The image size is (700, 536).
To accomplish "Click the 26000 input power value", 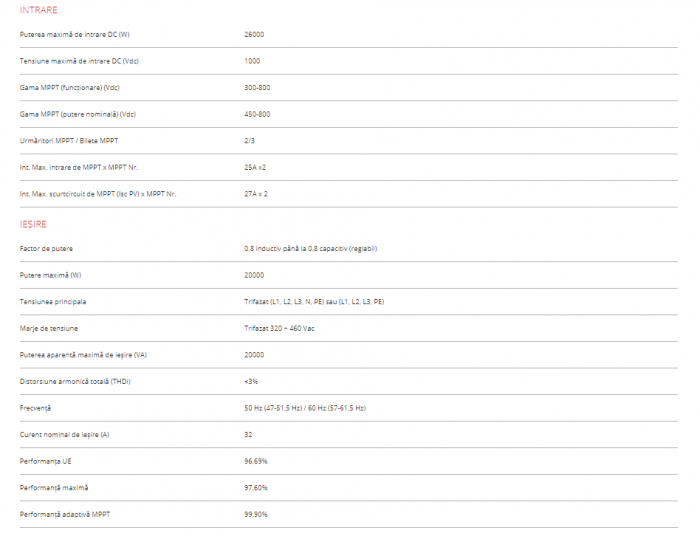I will click(254, 34).
